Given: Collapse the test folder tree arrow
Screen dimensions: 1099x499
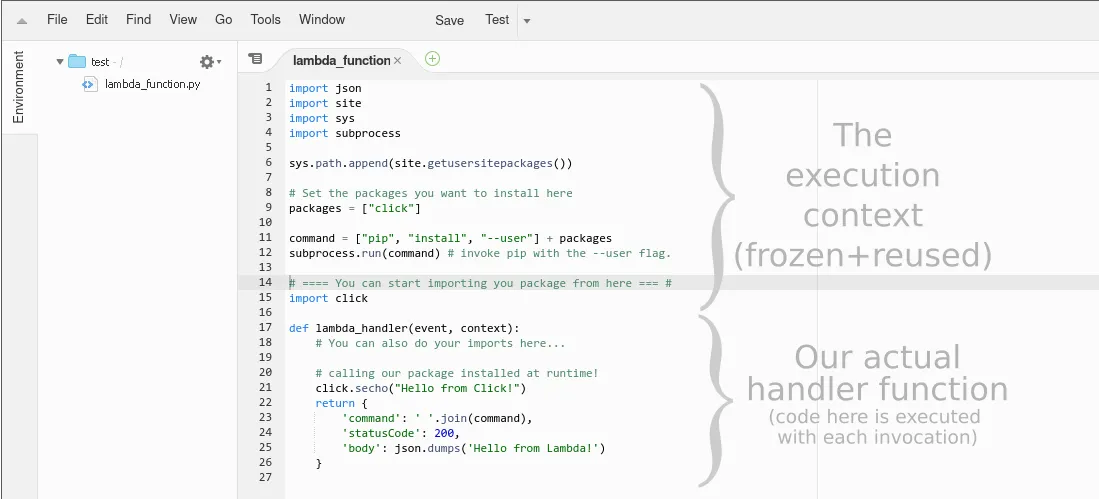Looking at the screenshot, I should point(60,62).
